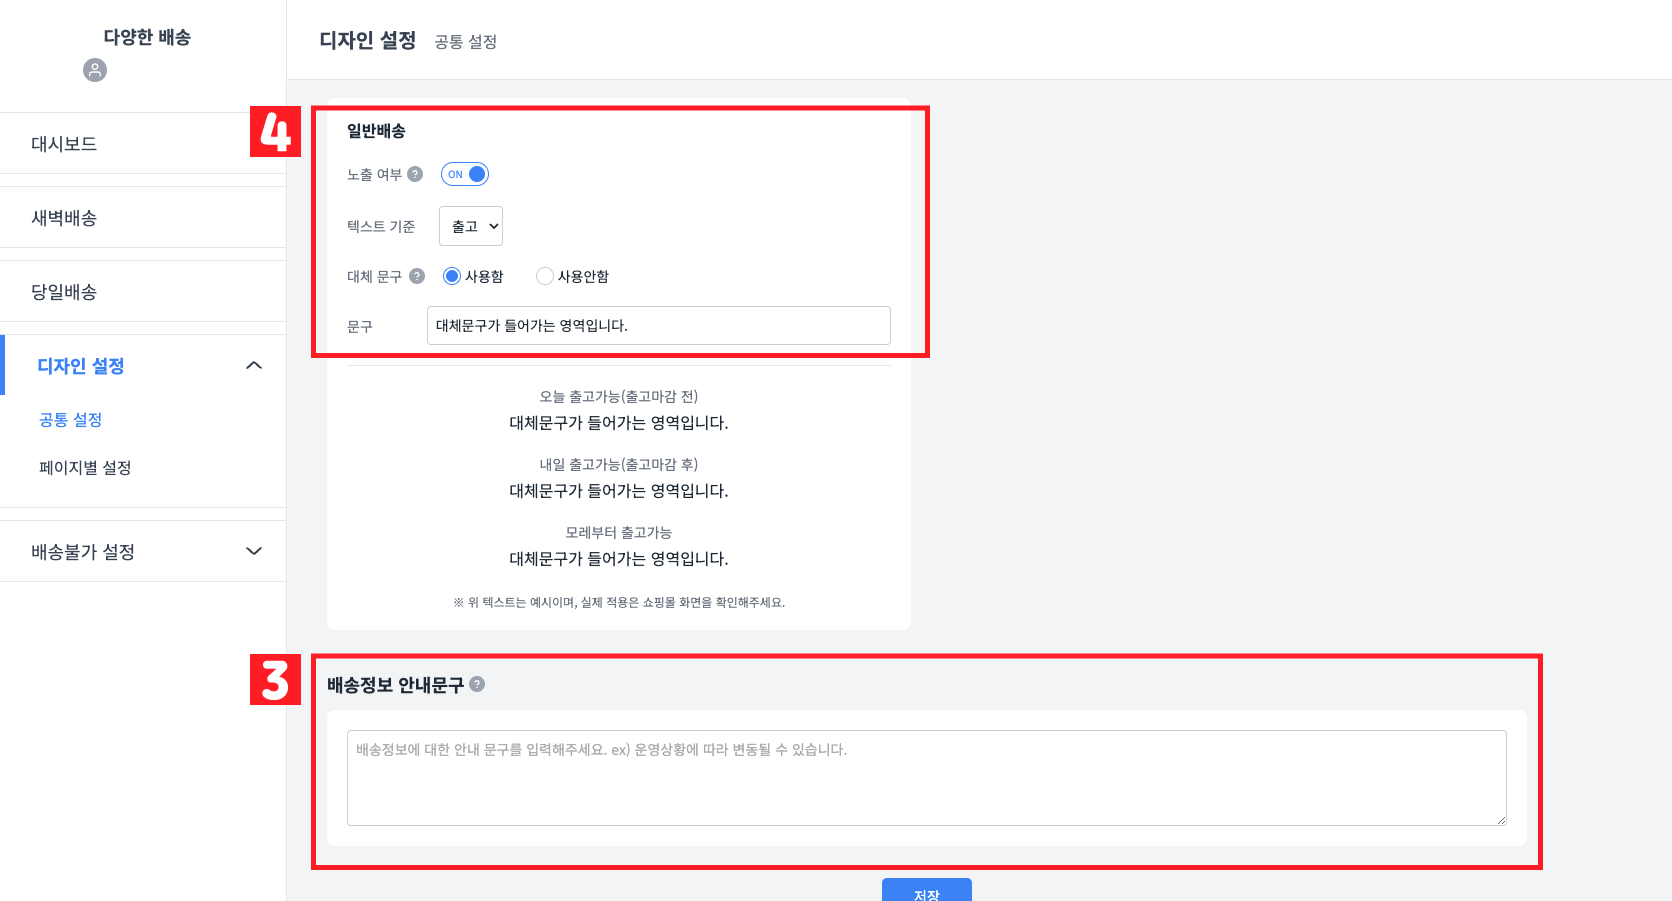Open 페이지별 설정 submenu item
1672x901 pixels.
(85, 468)
